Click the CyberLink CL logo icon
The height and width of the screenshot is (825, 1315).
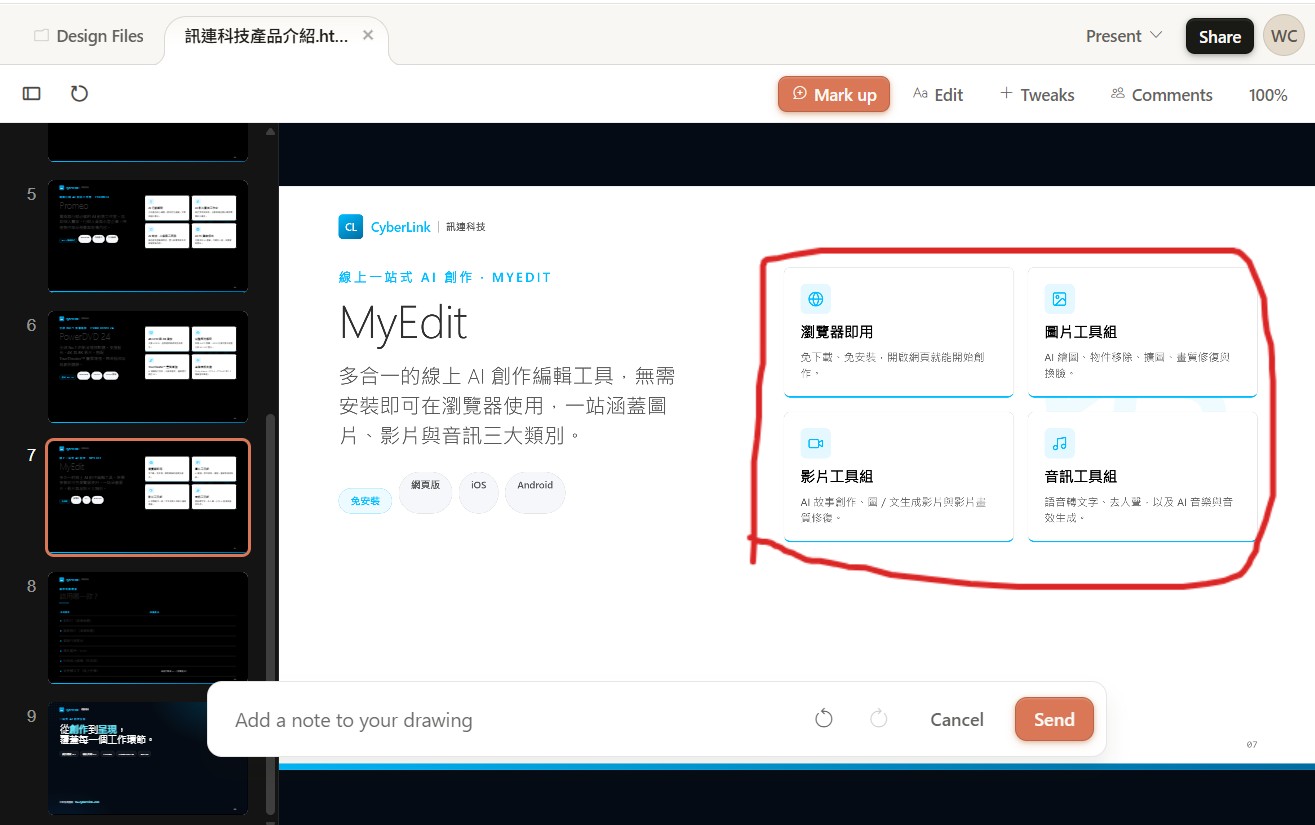pos(350,227)
